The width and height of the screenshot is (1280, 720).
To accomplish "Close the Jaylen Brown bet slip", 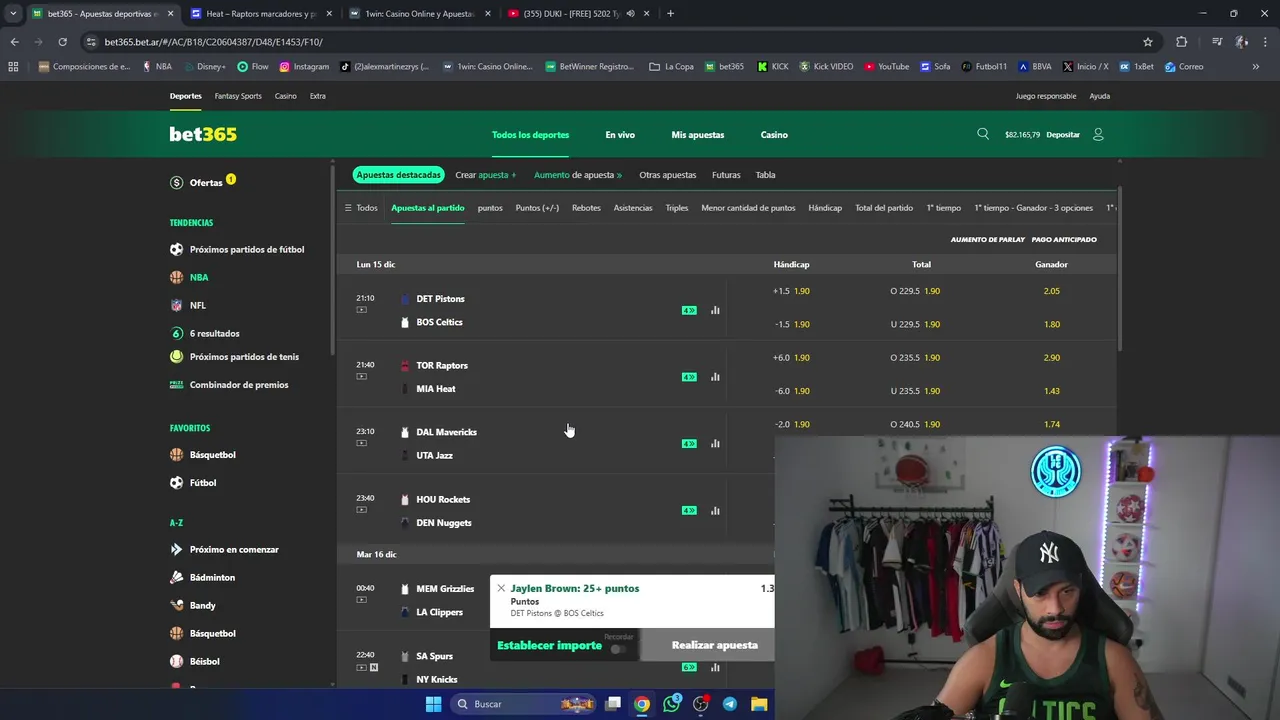I will 501,588.
